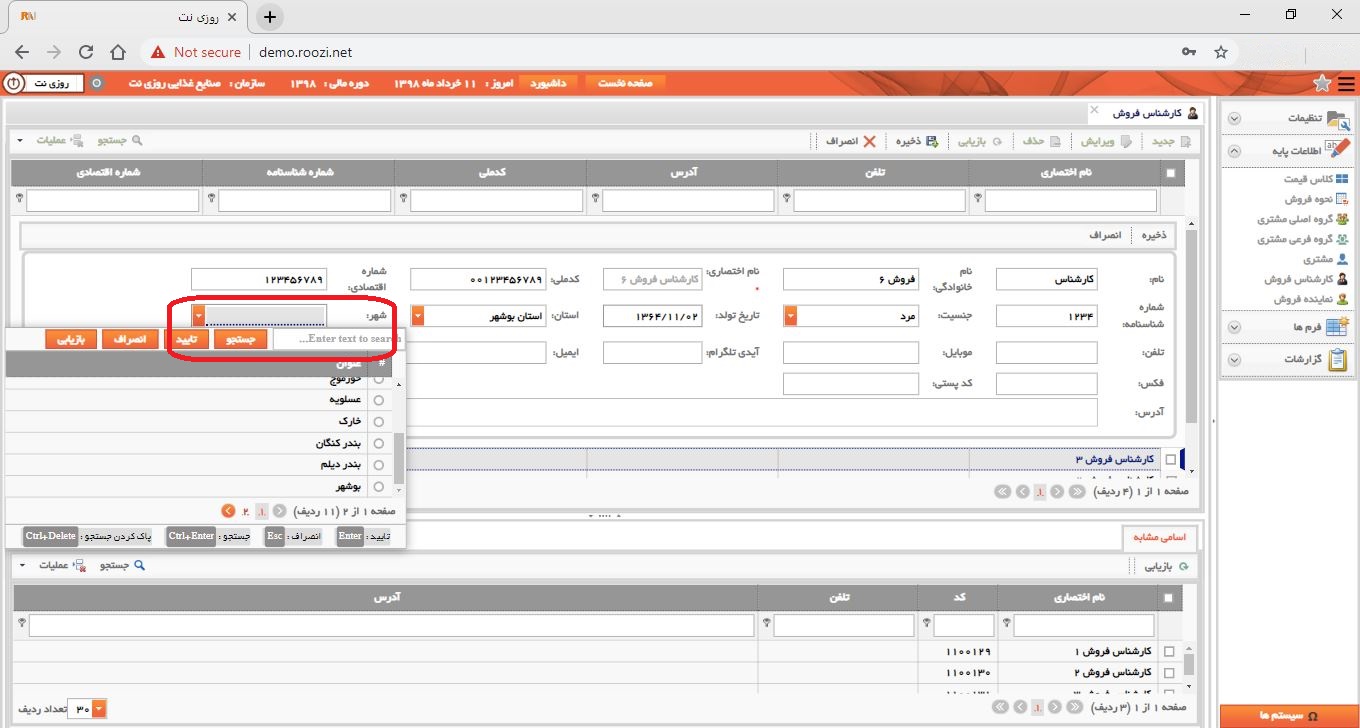Click the city search text field
Viewport: 1360px width, 728px height.
337,340
